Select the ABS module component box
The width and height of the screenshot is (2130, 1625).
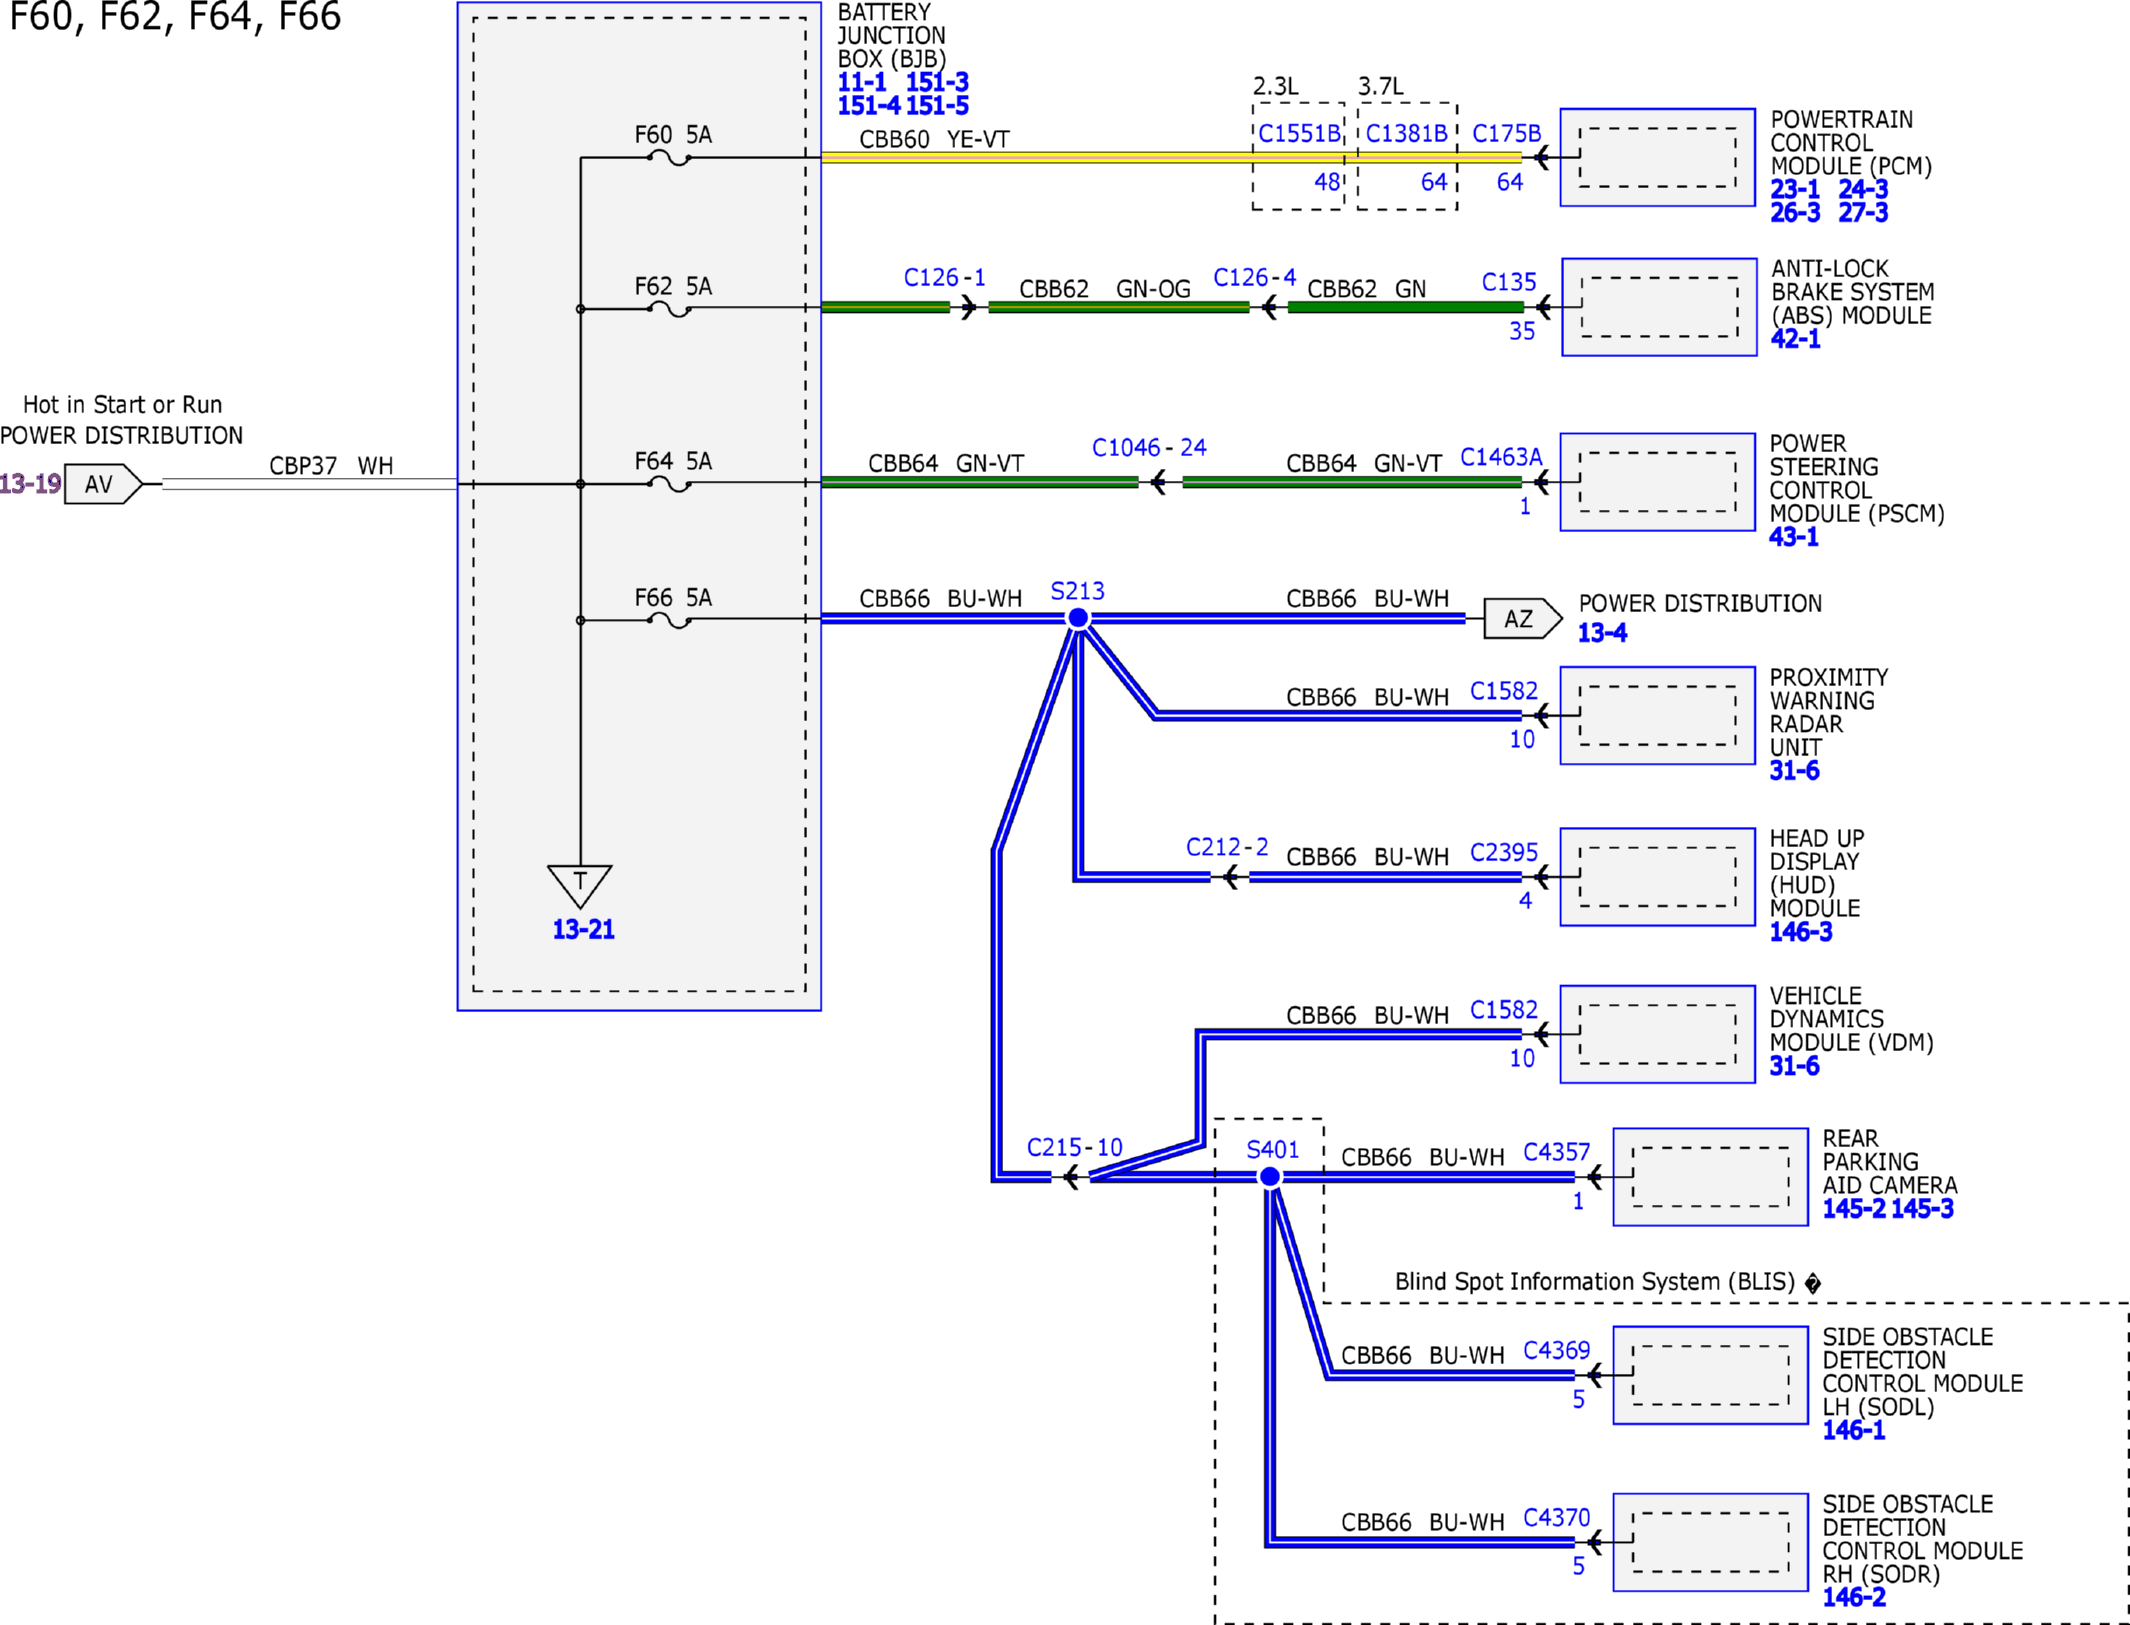[x=1659, y=307]
